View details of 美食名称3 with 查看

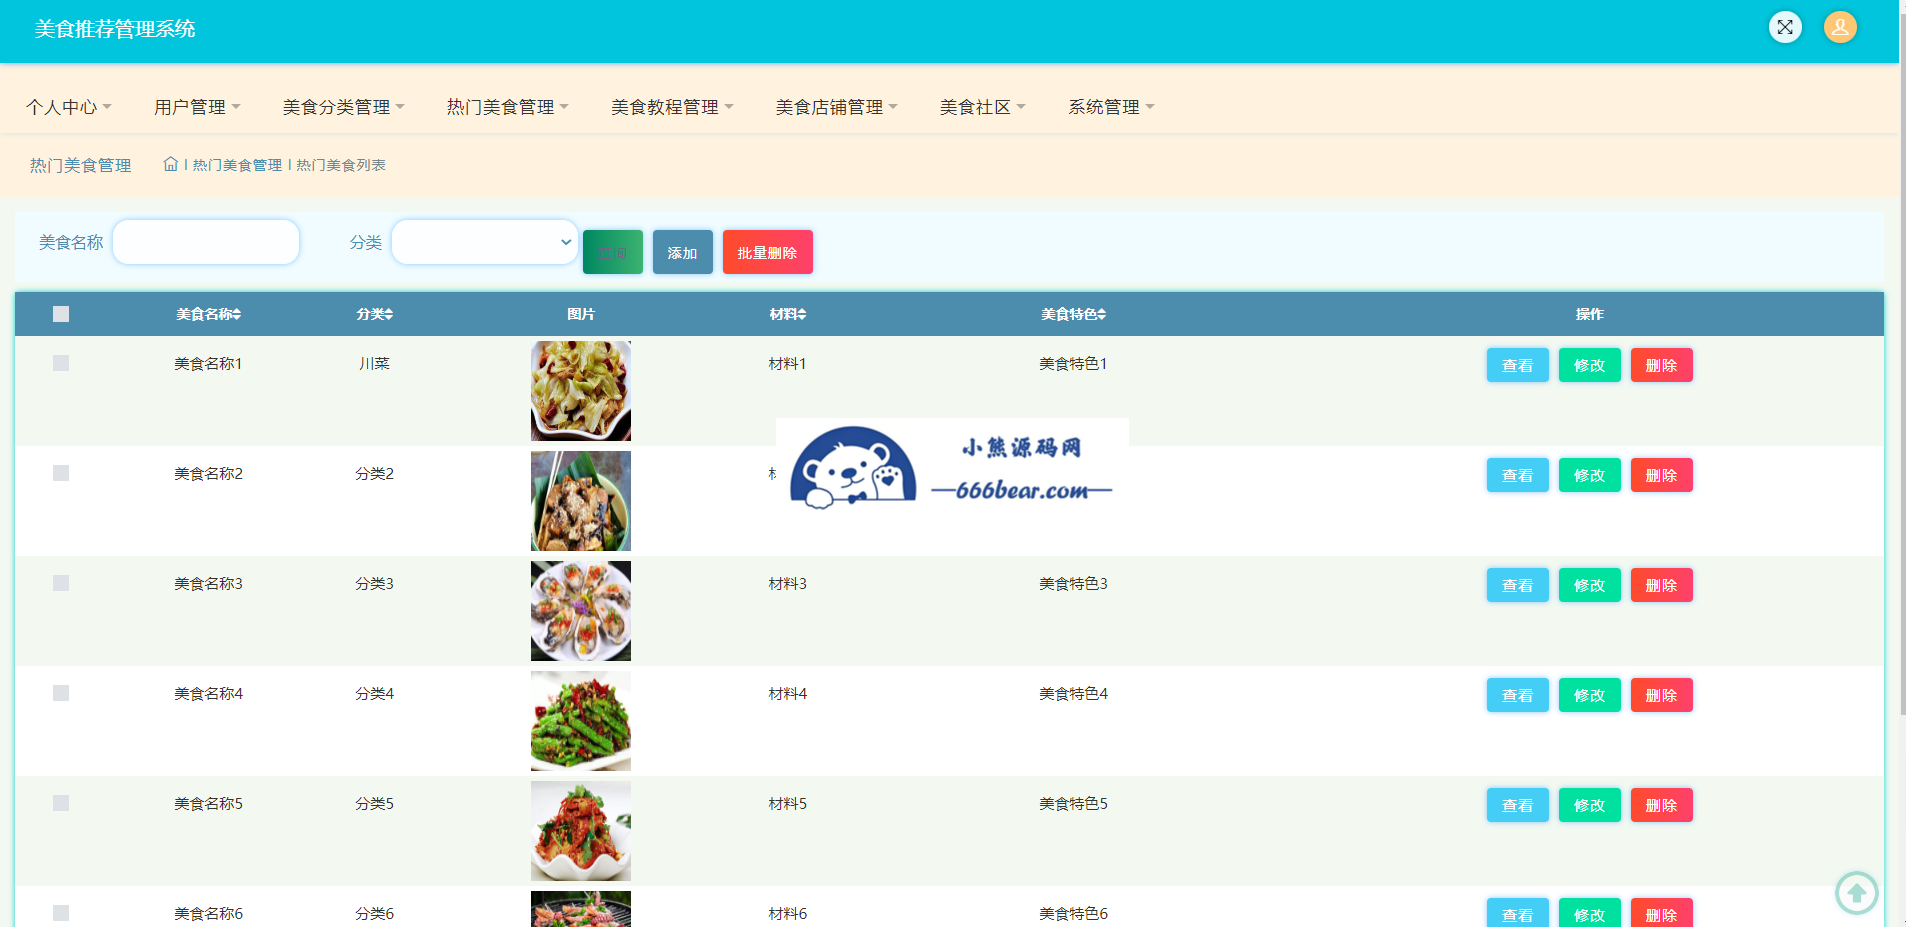[x=1518, y=585]
